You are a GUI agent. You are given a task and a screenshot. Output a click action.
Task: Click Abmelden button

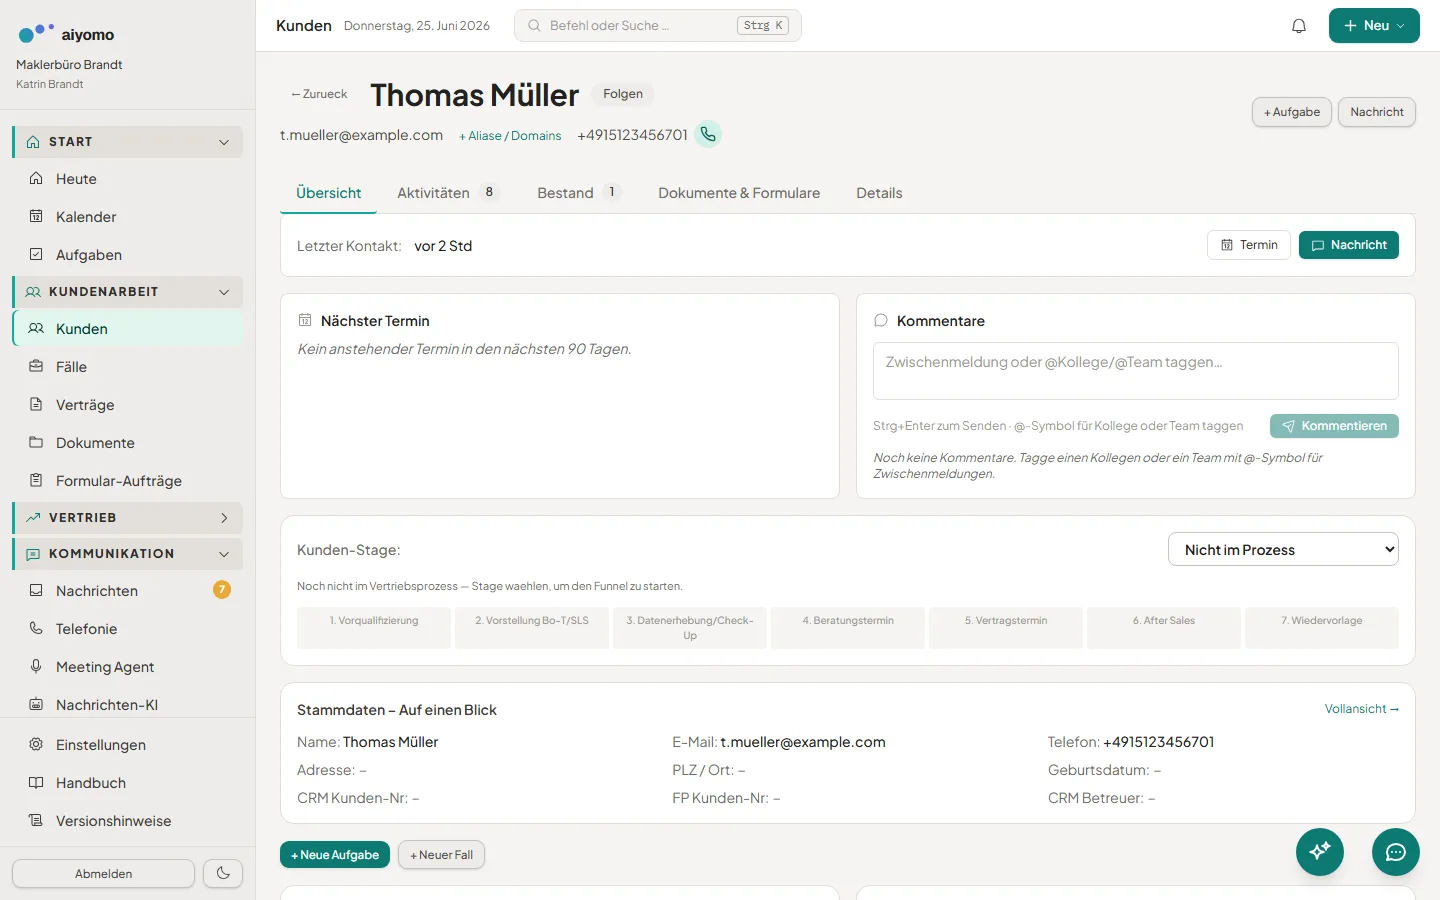tap(104, 873)
